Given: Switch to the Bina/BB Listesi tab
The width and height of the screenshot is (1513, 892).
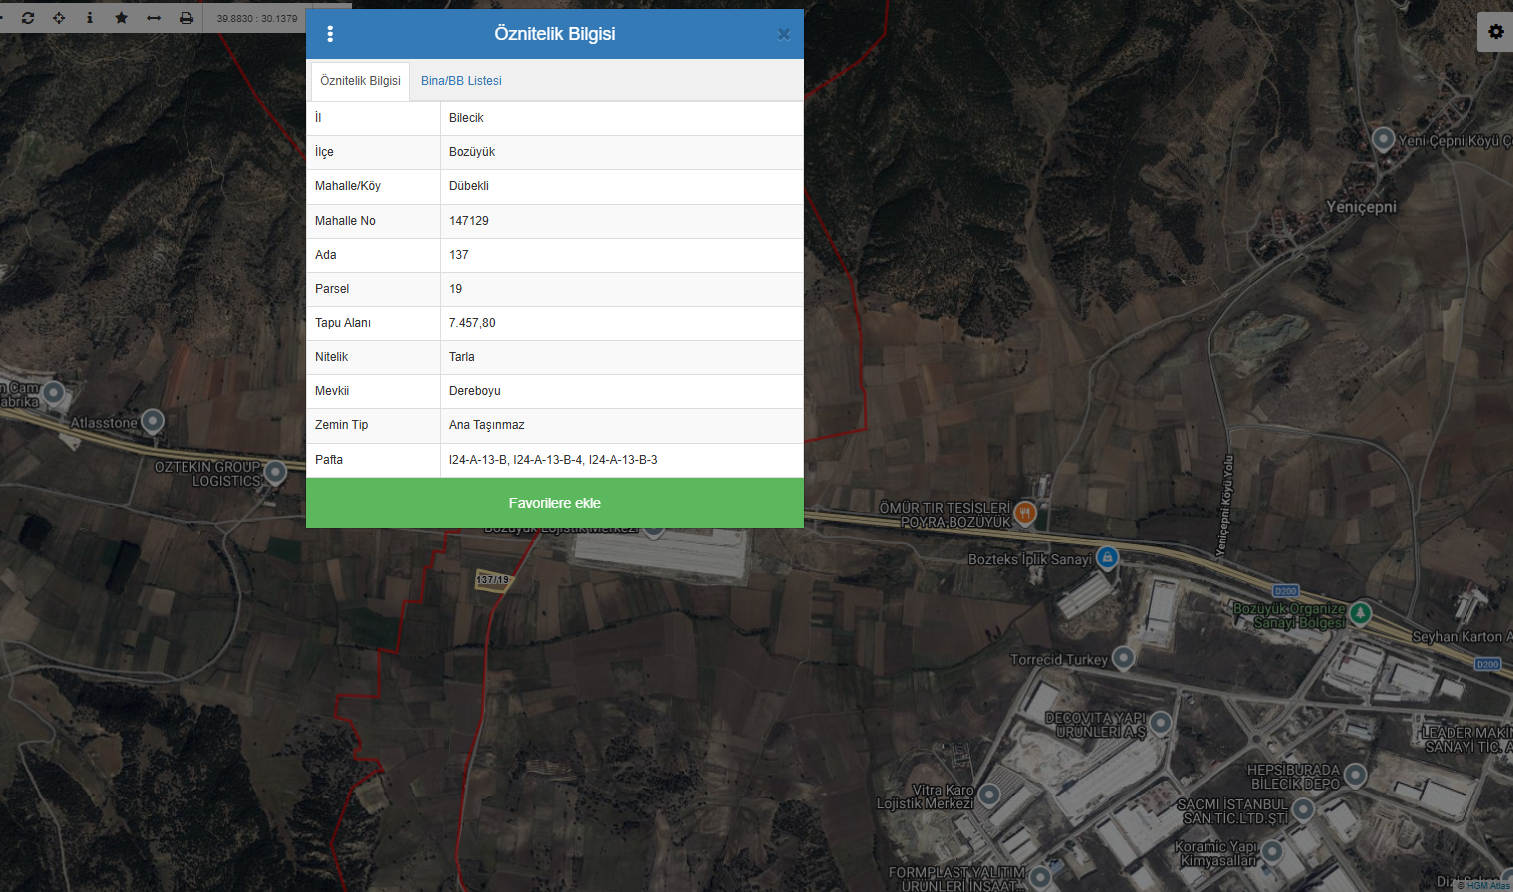Looking at the screenshot, I should coord(461,81).
